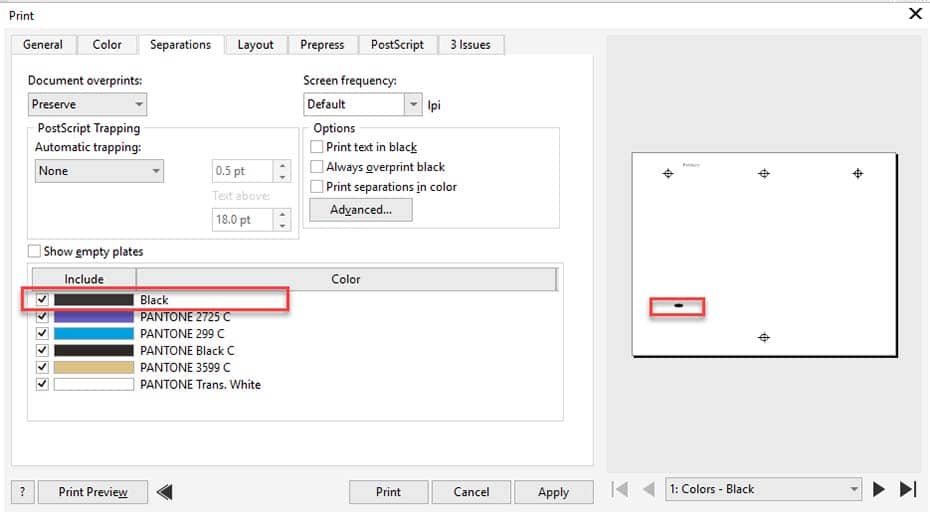Jump to last preview page
This screenshot has height=516, width=930.
pyautogui.click(x=908, y=489)
